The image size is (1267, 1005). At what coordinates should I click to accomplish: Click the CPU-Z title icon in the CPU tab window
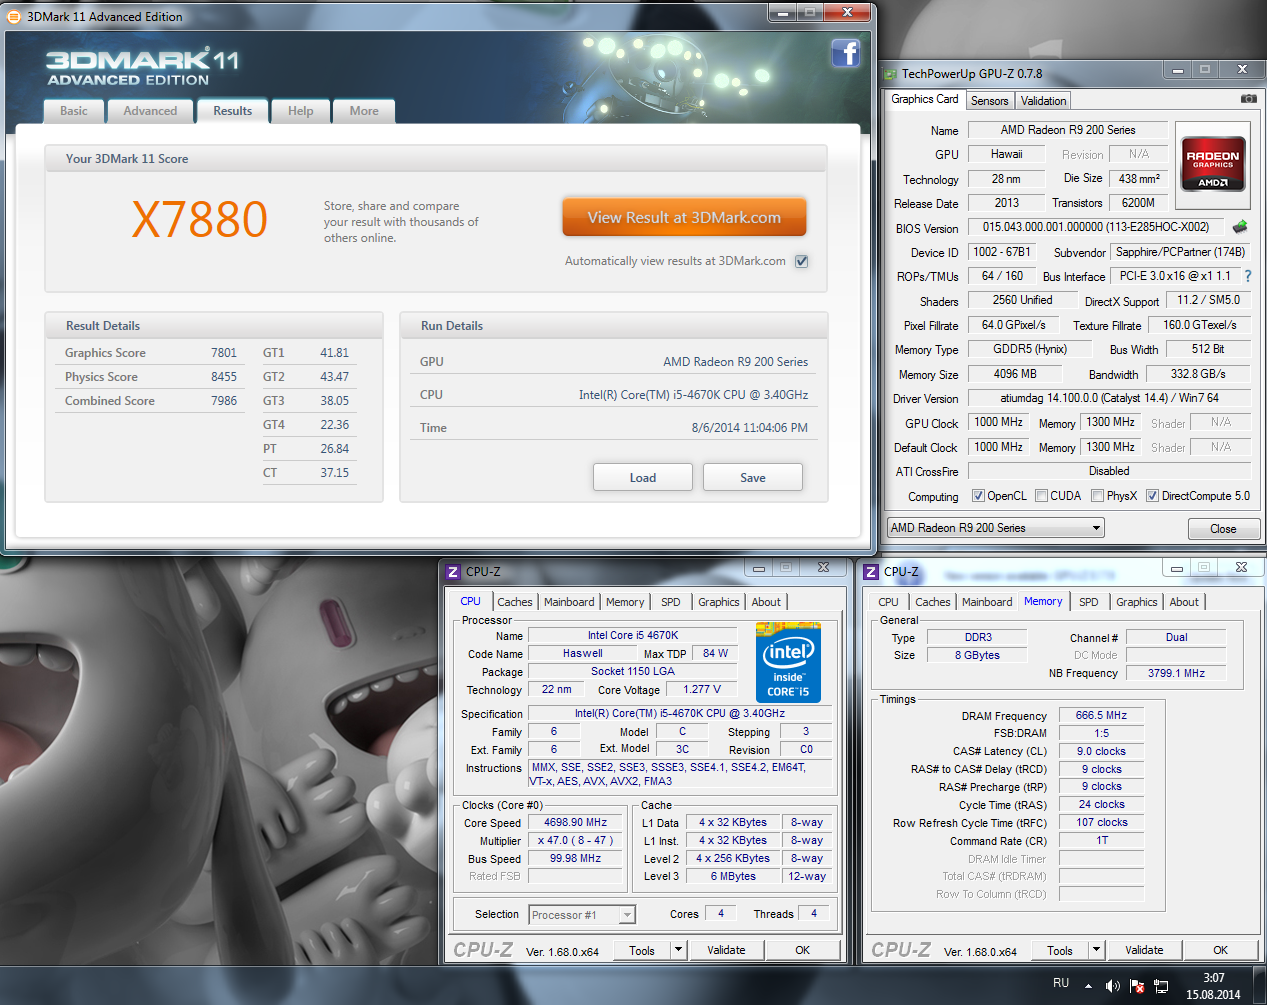coord(453,572)
